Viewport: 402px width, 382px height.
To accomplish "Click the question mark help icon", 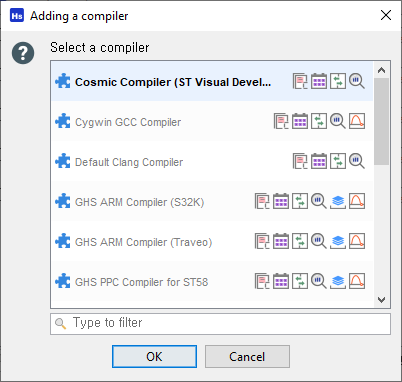I will [23, 53].
